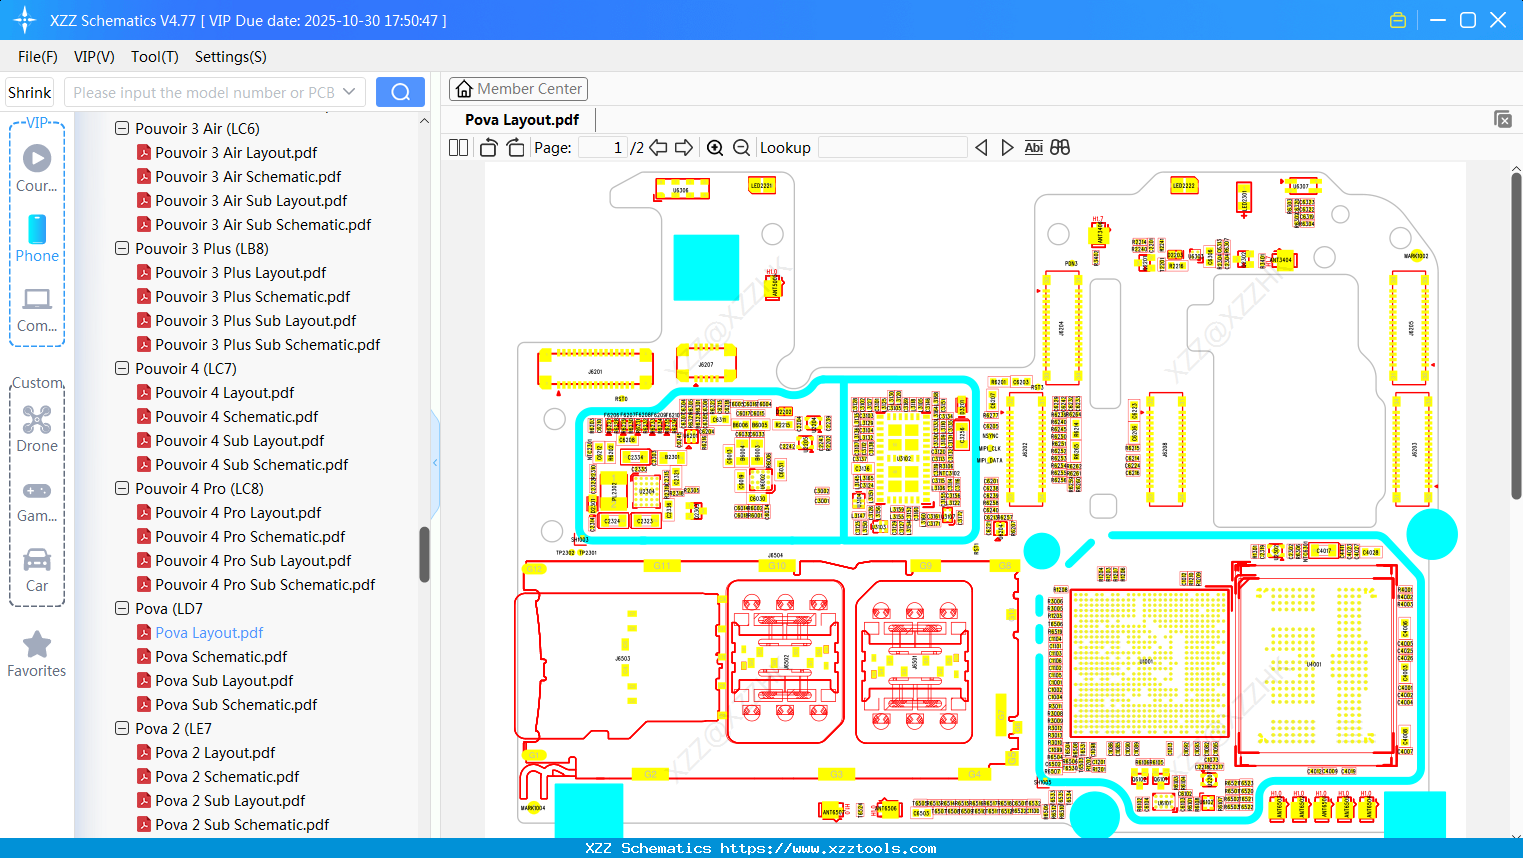1523x858 pixels.
Task: Open Pouvoir 4 Layout.pdf
Action: coord(224,392)
